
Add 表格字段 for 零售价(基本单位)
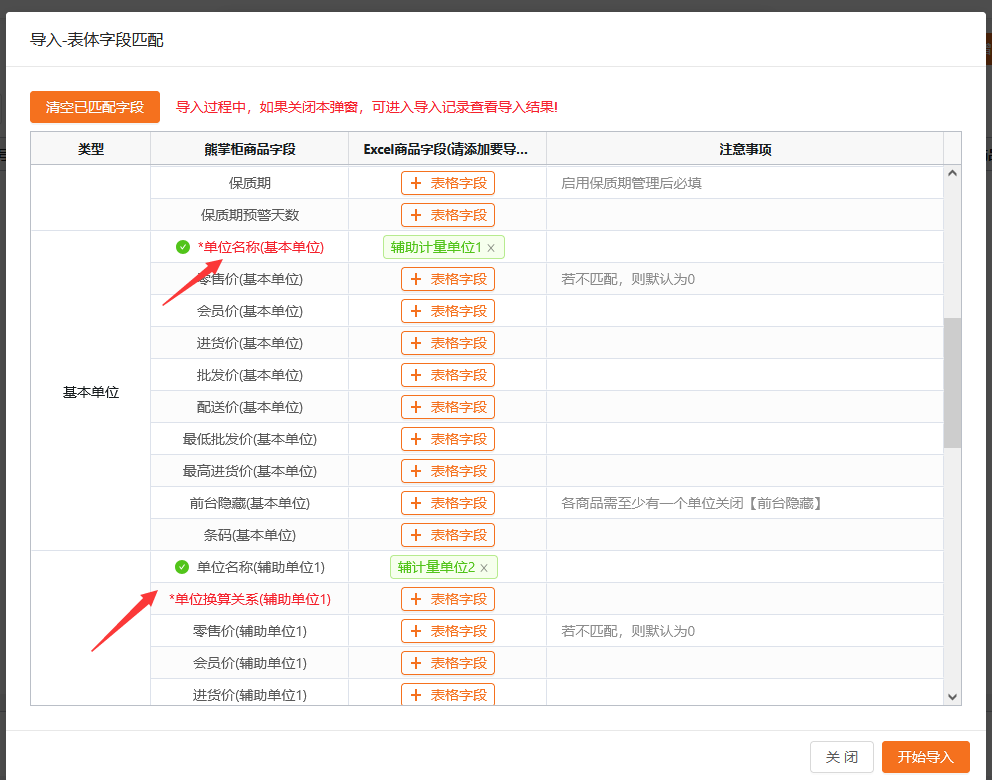[x=448, y=279]
